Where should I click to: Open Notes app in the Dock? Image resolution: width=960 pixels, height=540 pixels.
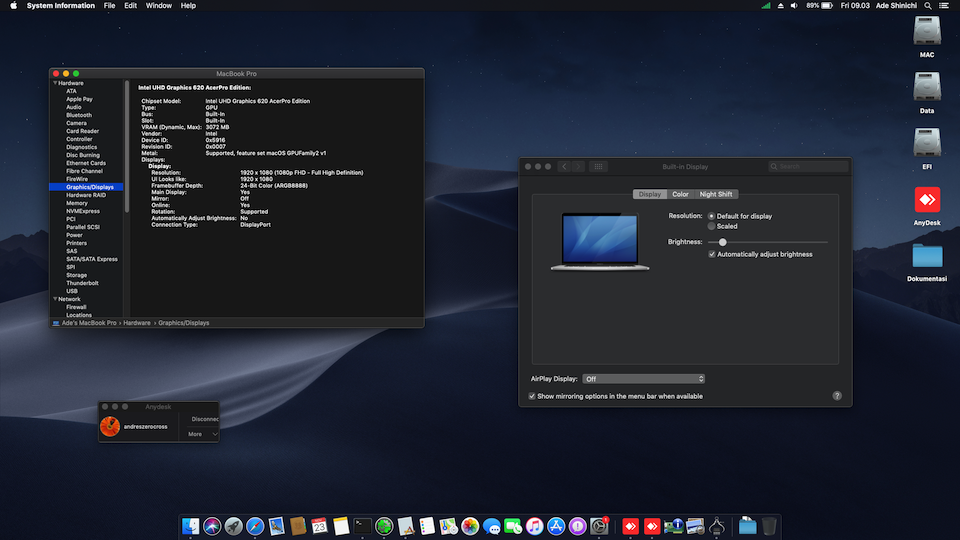click(x=341, y=526)
